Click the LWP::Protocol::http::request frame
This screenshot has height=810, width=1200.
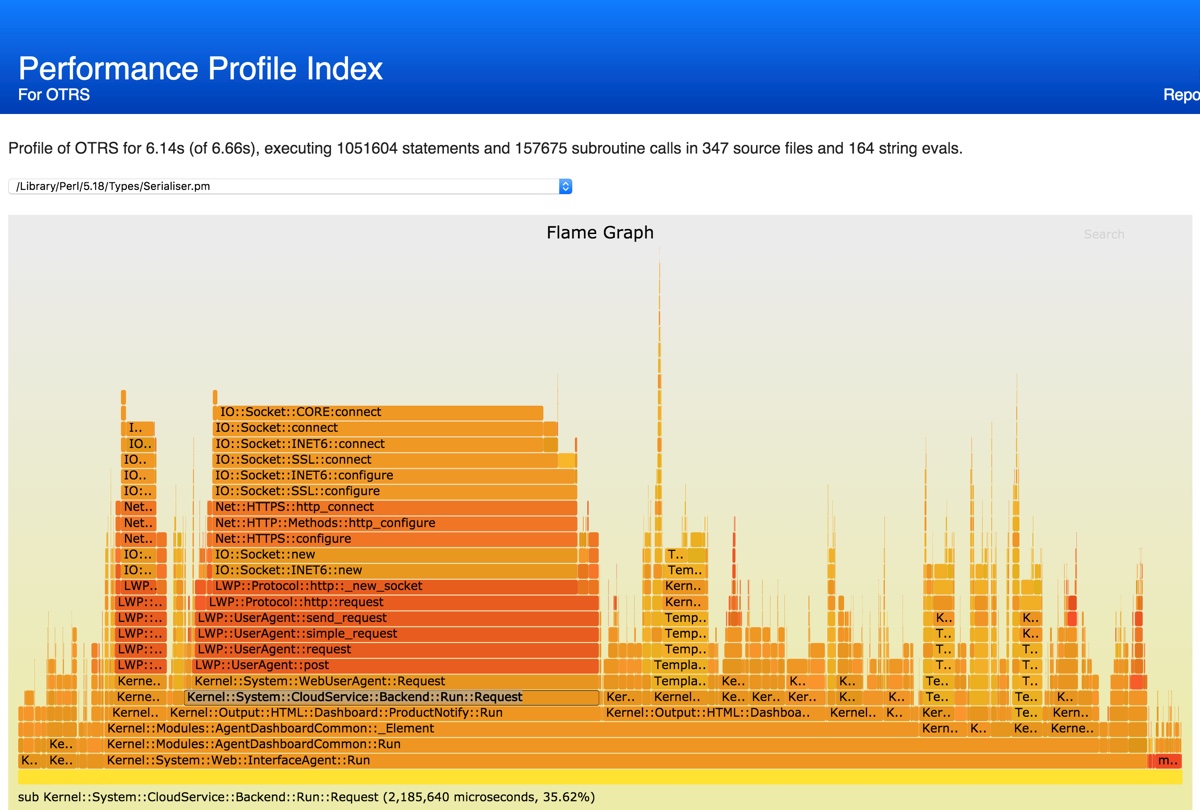400,602
